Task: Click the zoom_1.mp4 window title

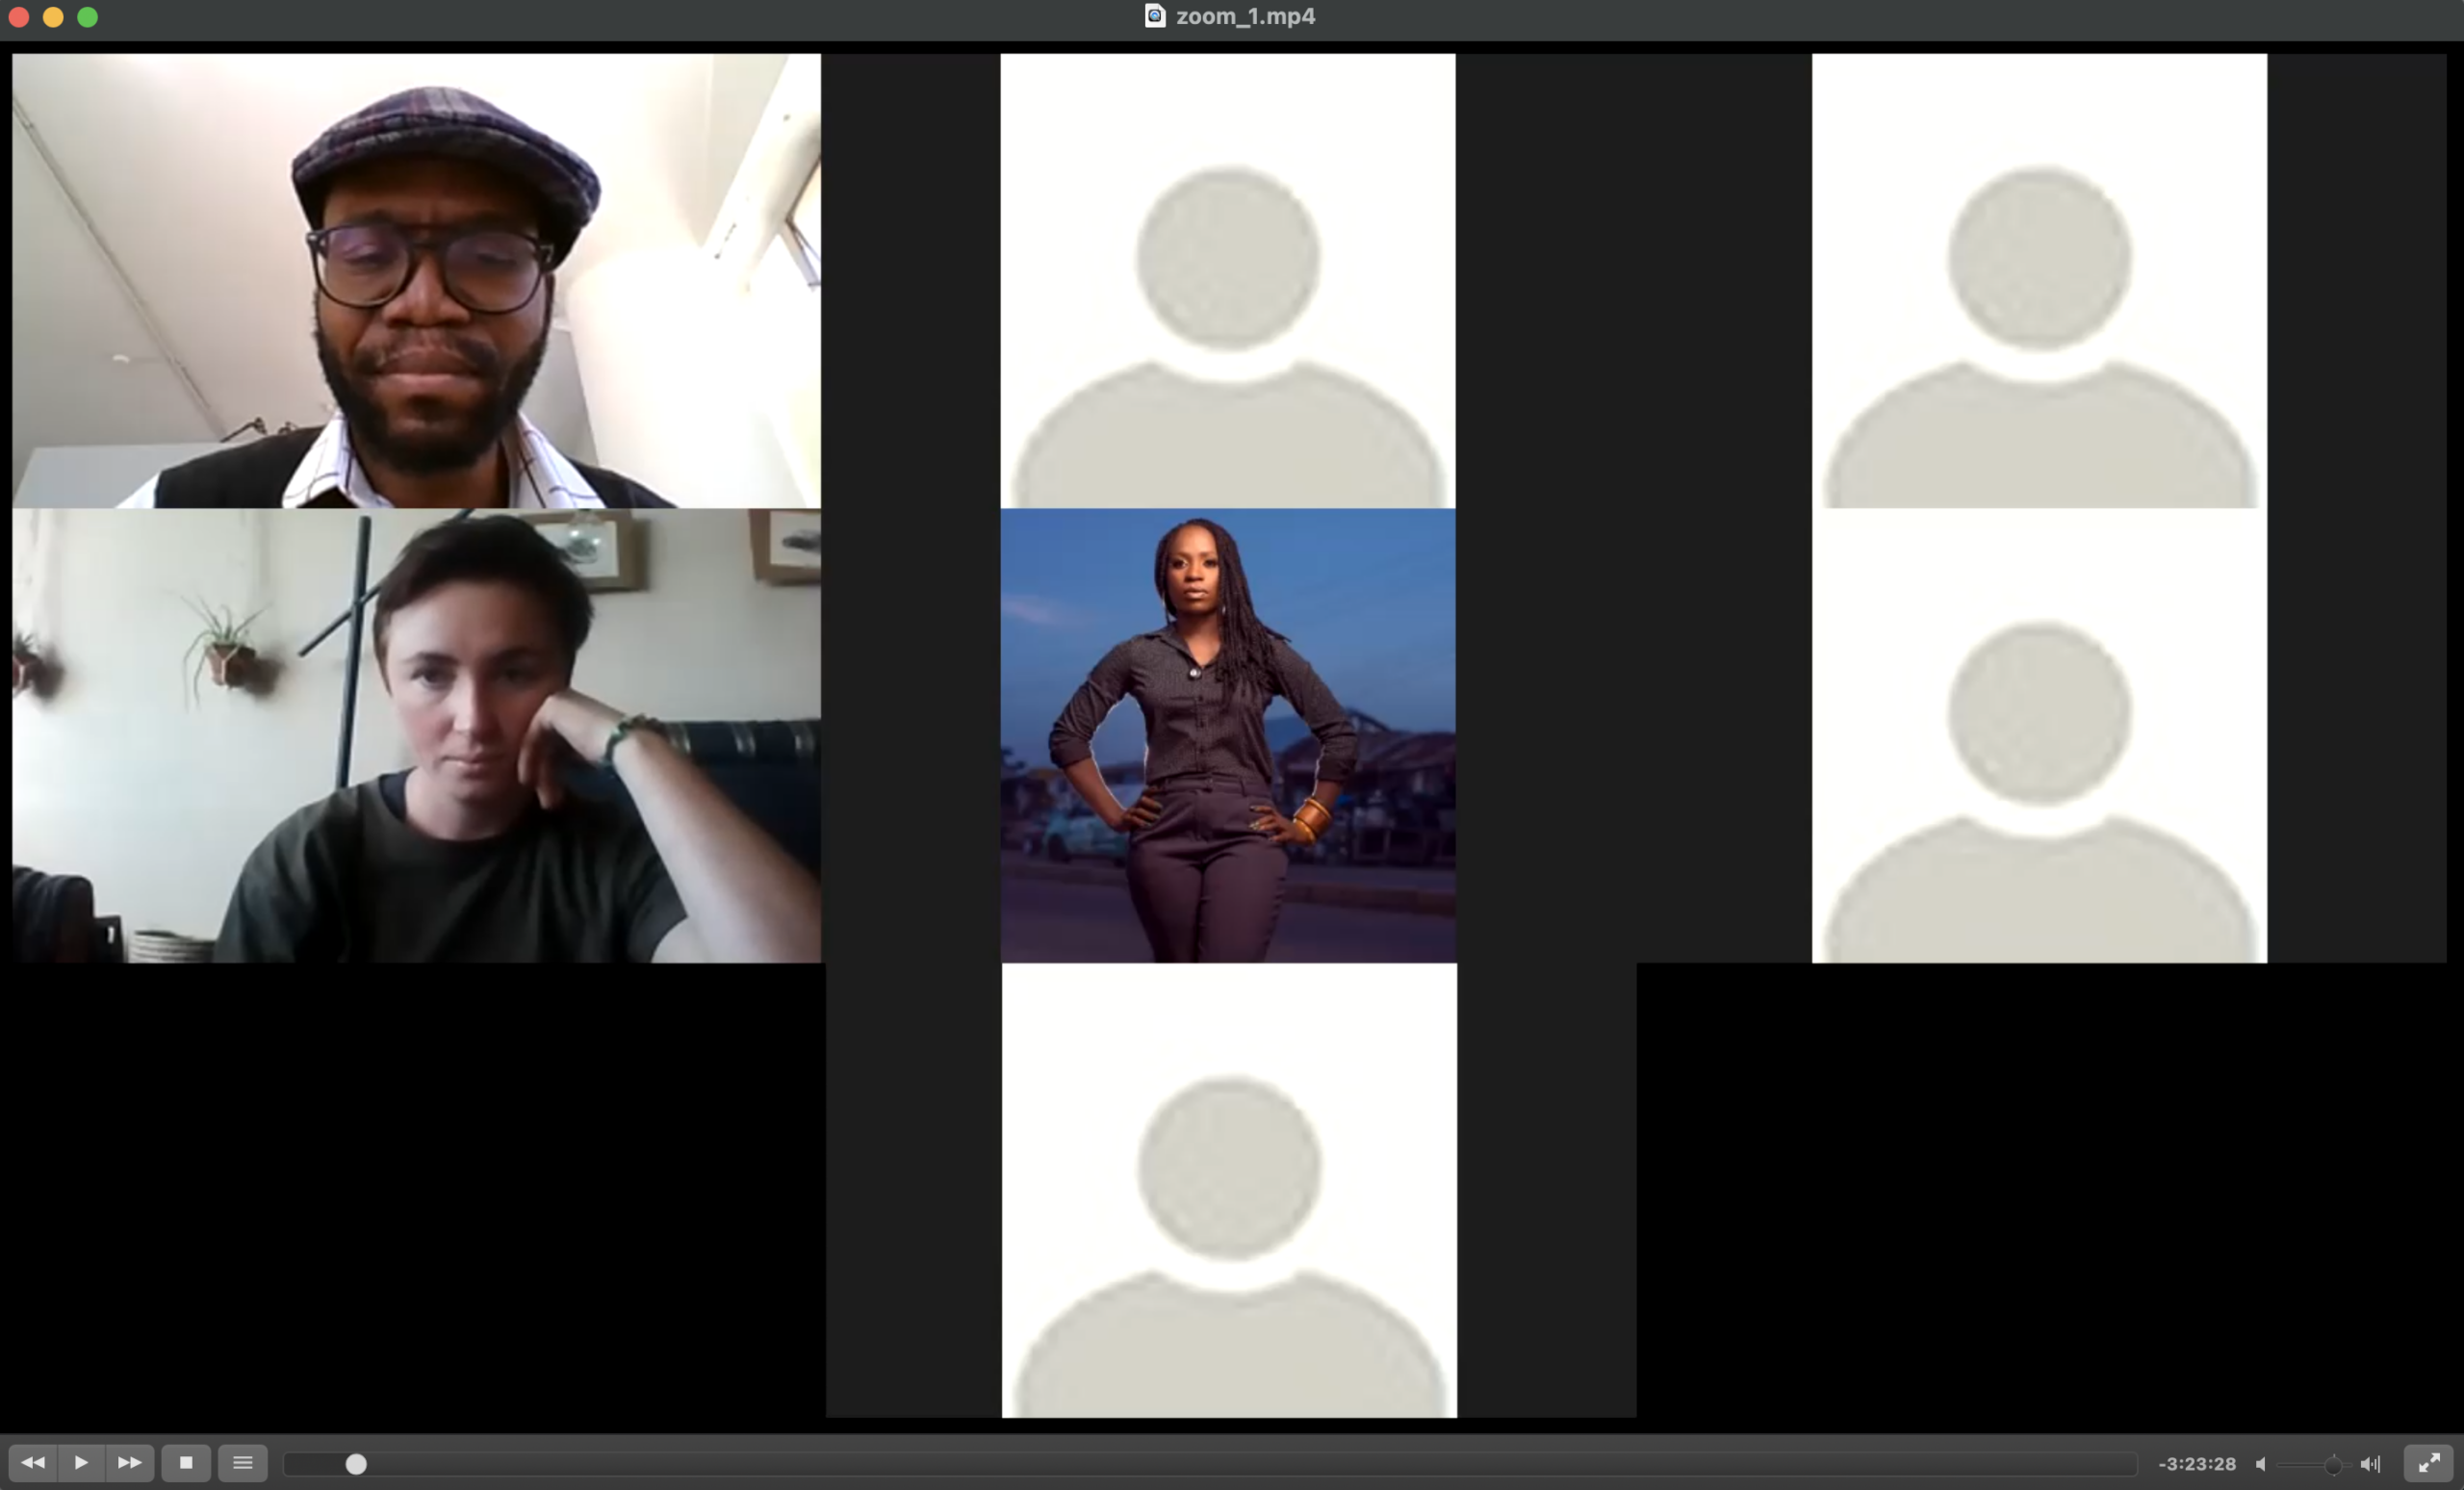Action: point(1245,16)
